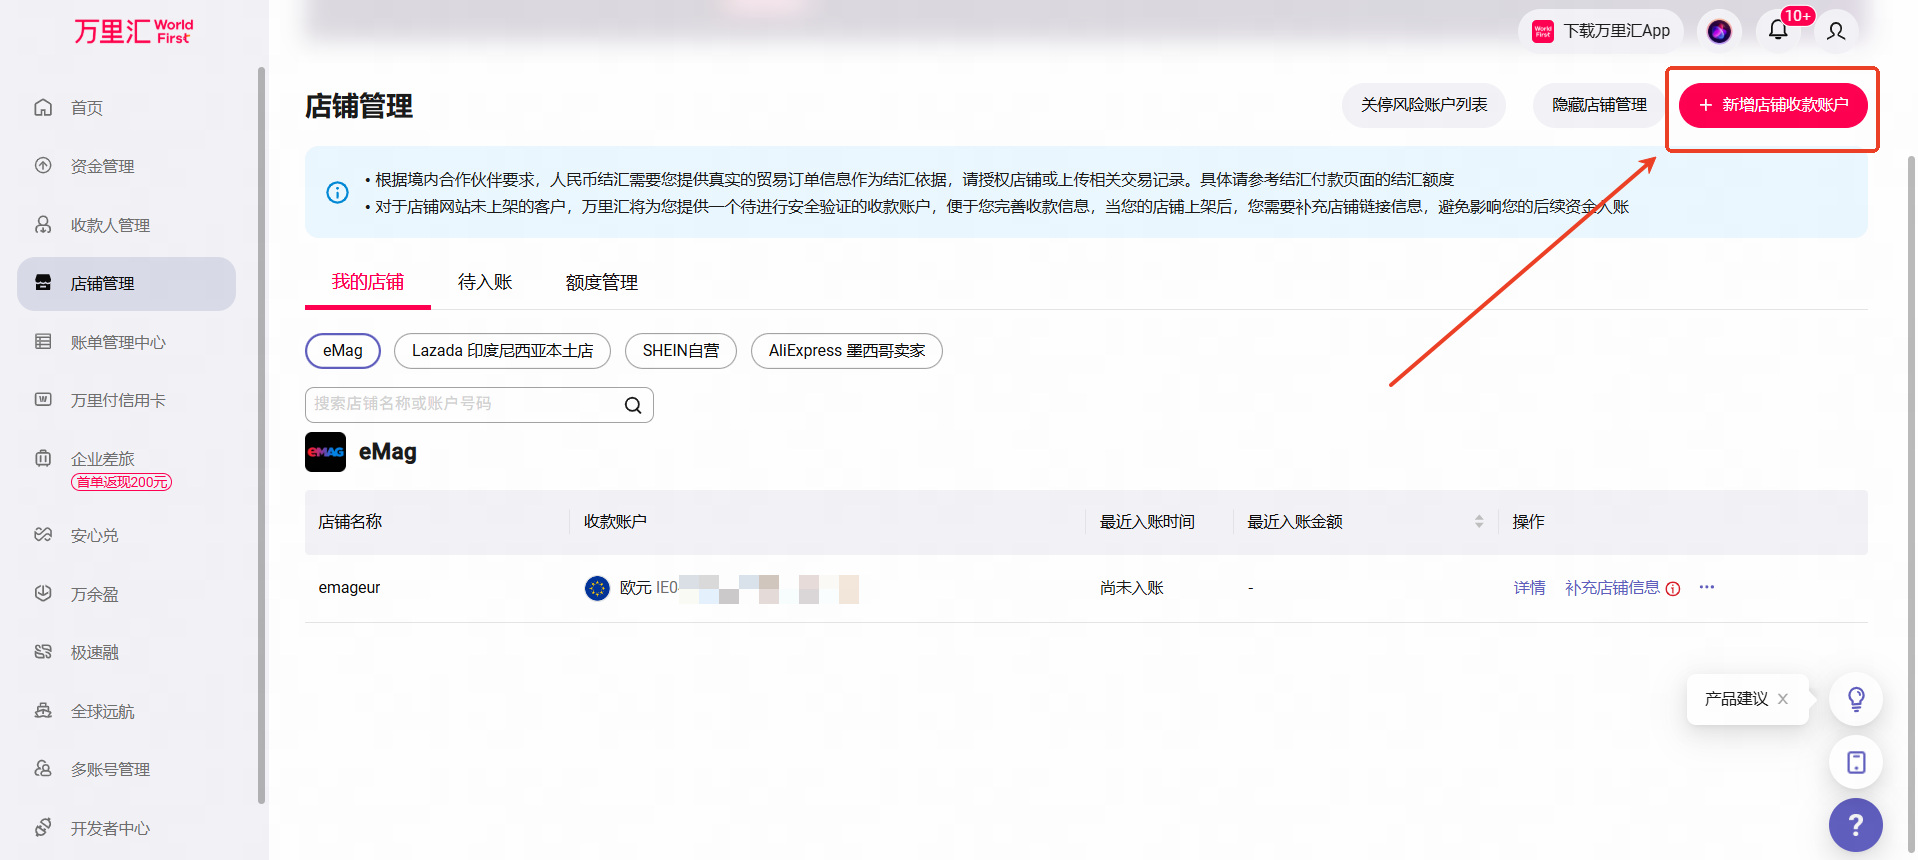Click the 企业差旅 luggage icon

tap(43, 458)
